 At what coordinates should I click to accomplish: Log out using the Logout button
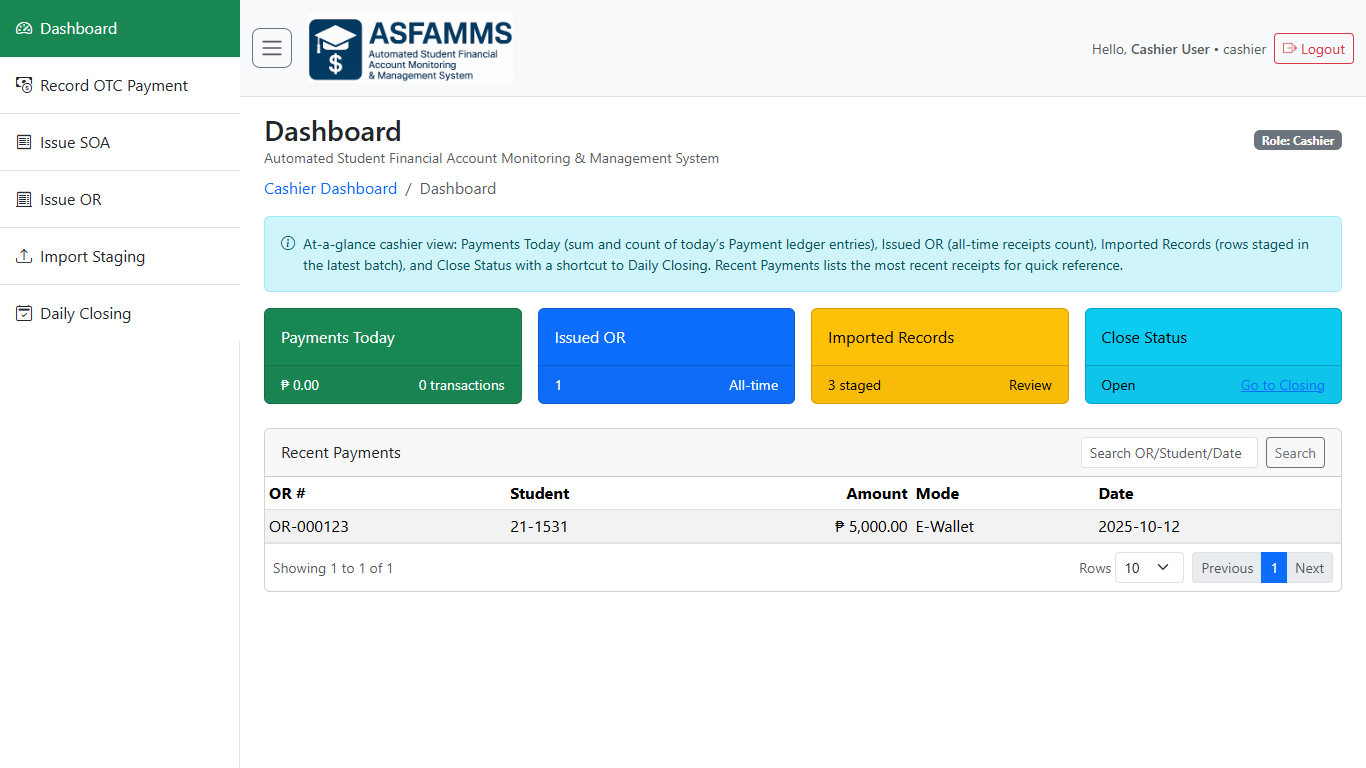(x=1313, y=49)
